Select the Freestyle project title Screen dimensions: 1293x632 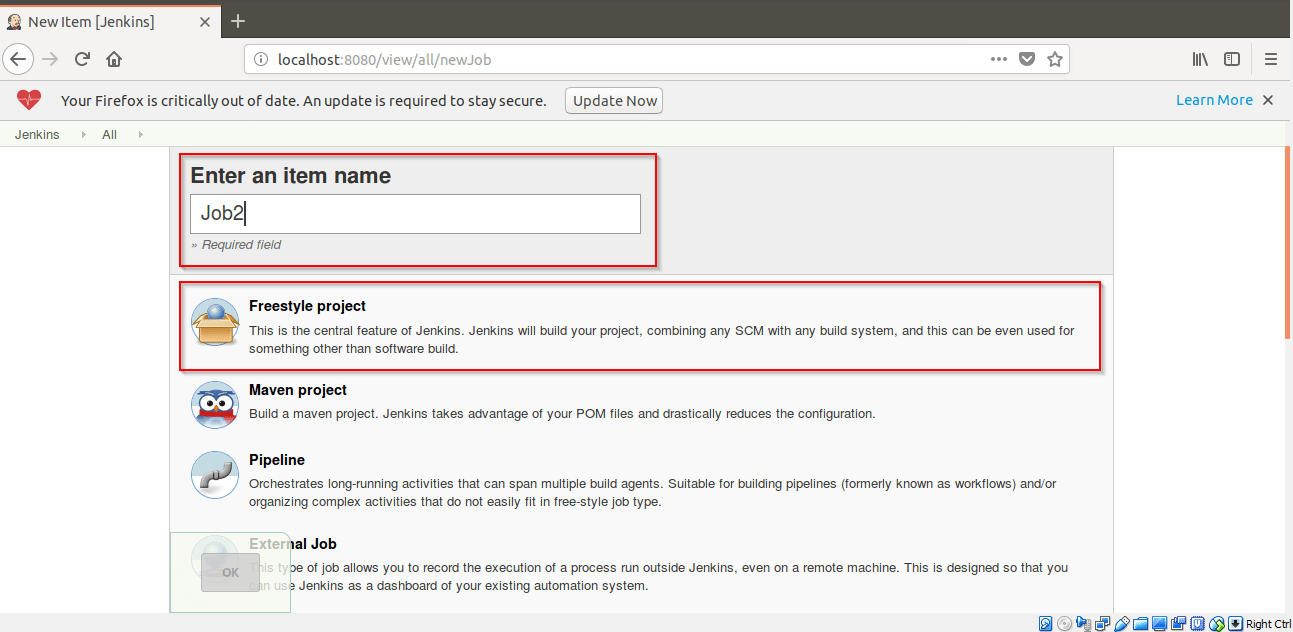(307, 306)
